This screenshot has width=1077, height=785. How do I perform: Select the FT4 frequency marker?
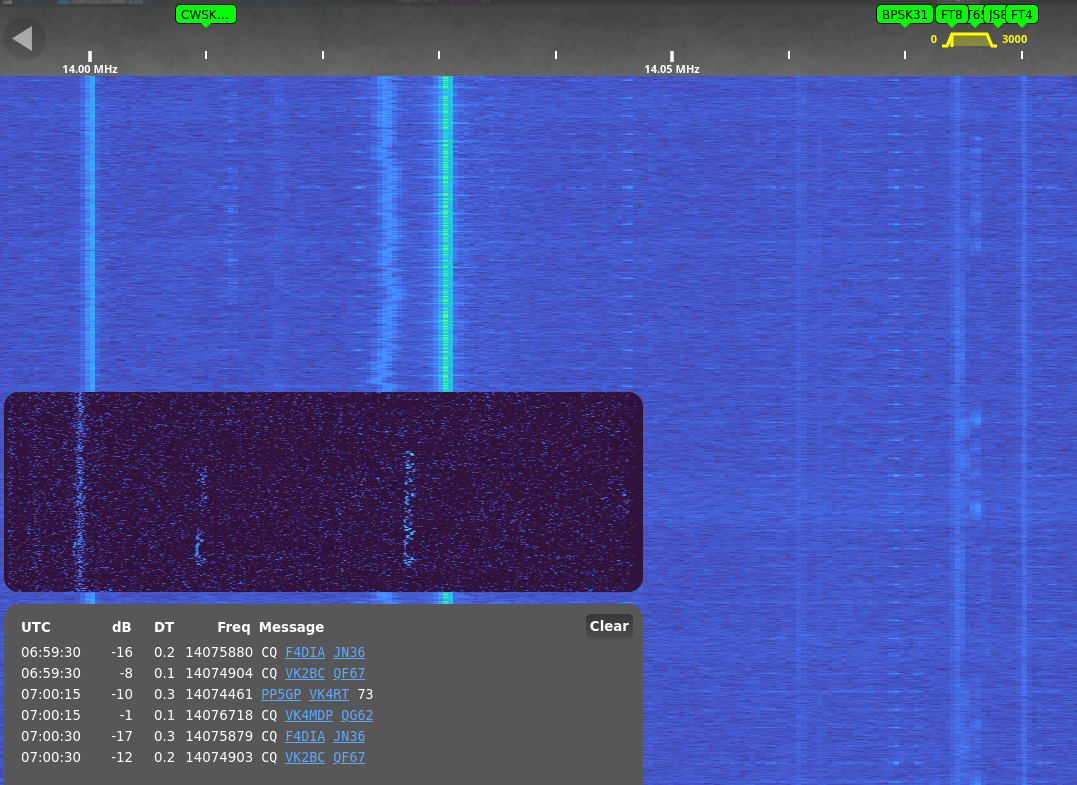click(x=1022, y=14)
